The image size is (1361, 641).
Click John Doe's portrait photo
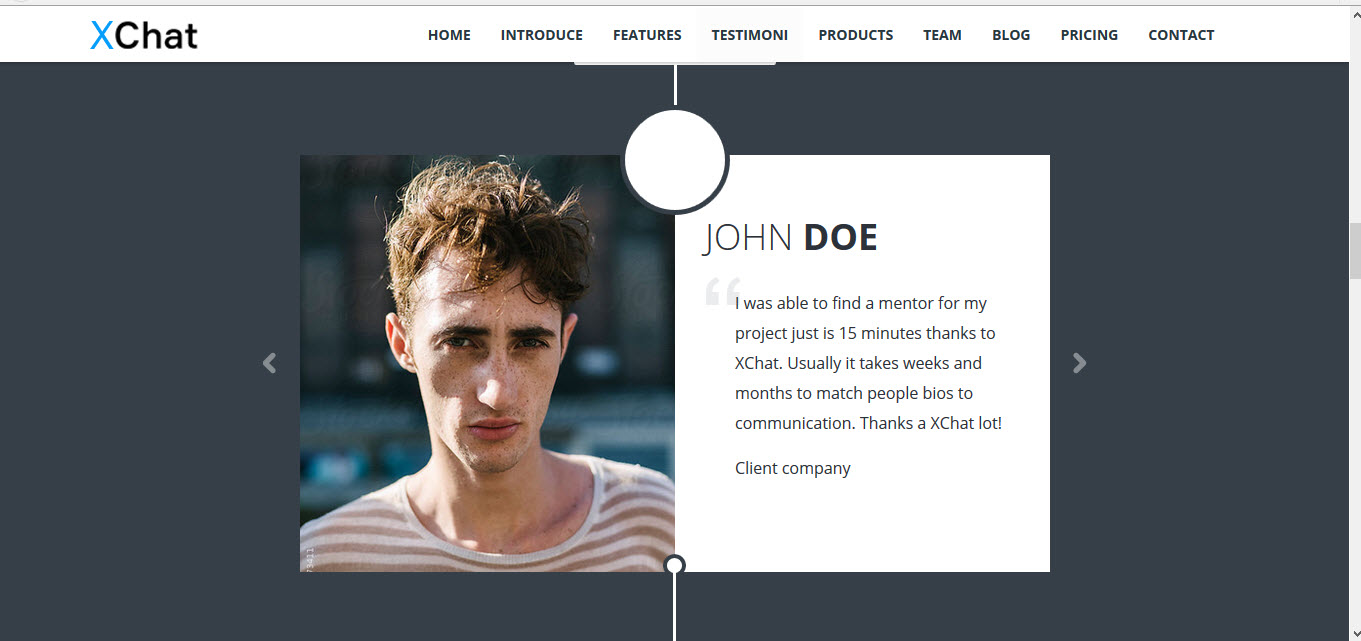click(x=487, y=363)
